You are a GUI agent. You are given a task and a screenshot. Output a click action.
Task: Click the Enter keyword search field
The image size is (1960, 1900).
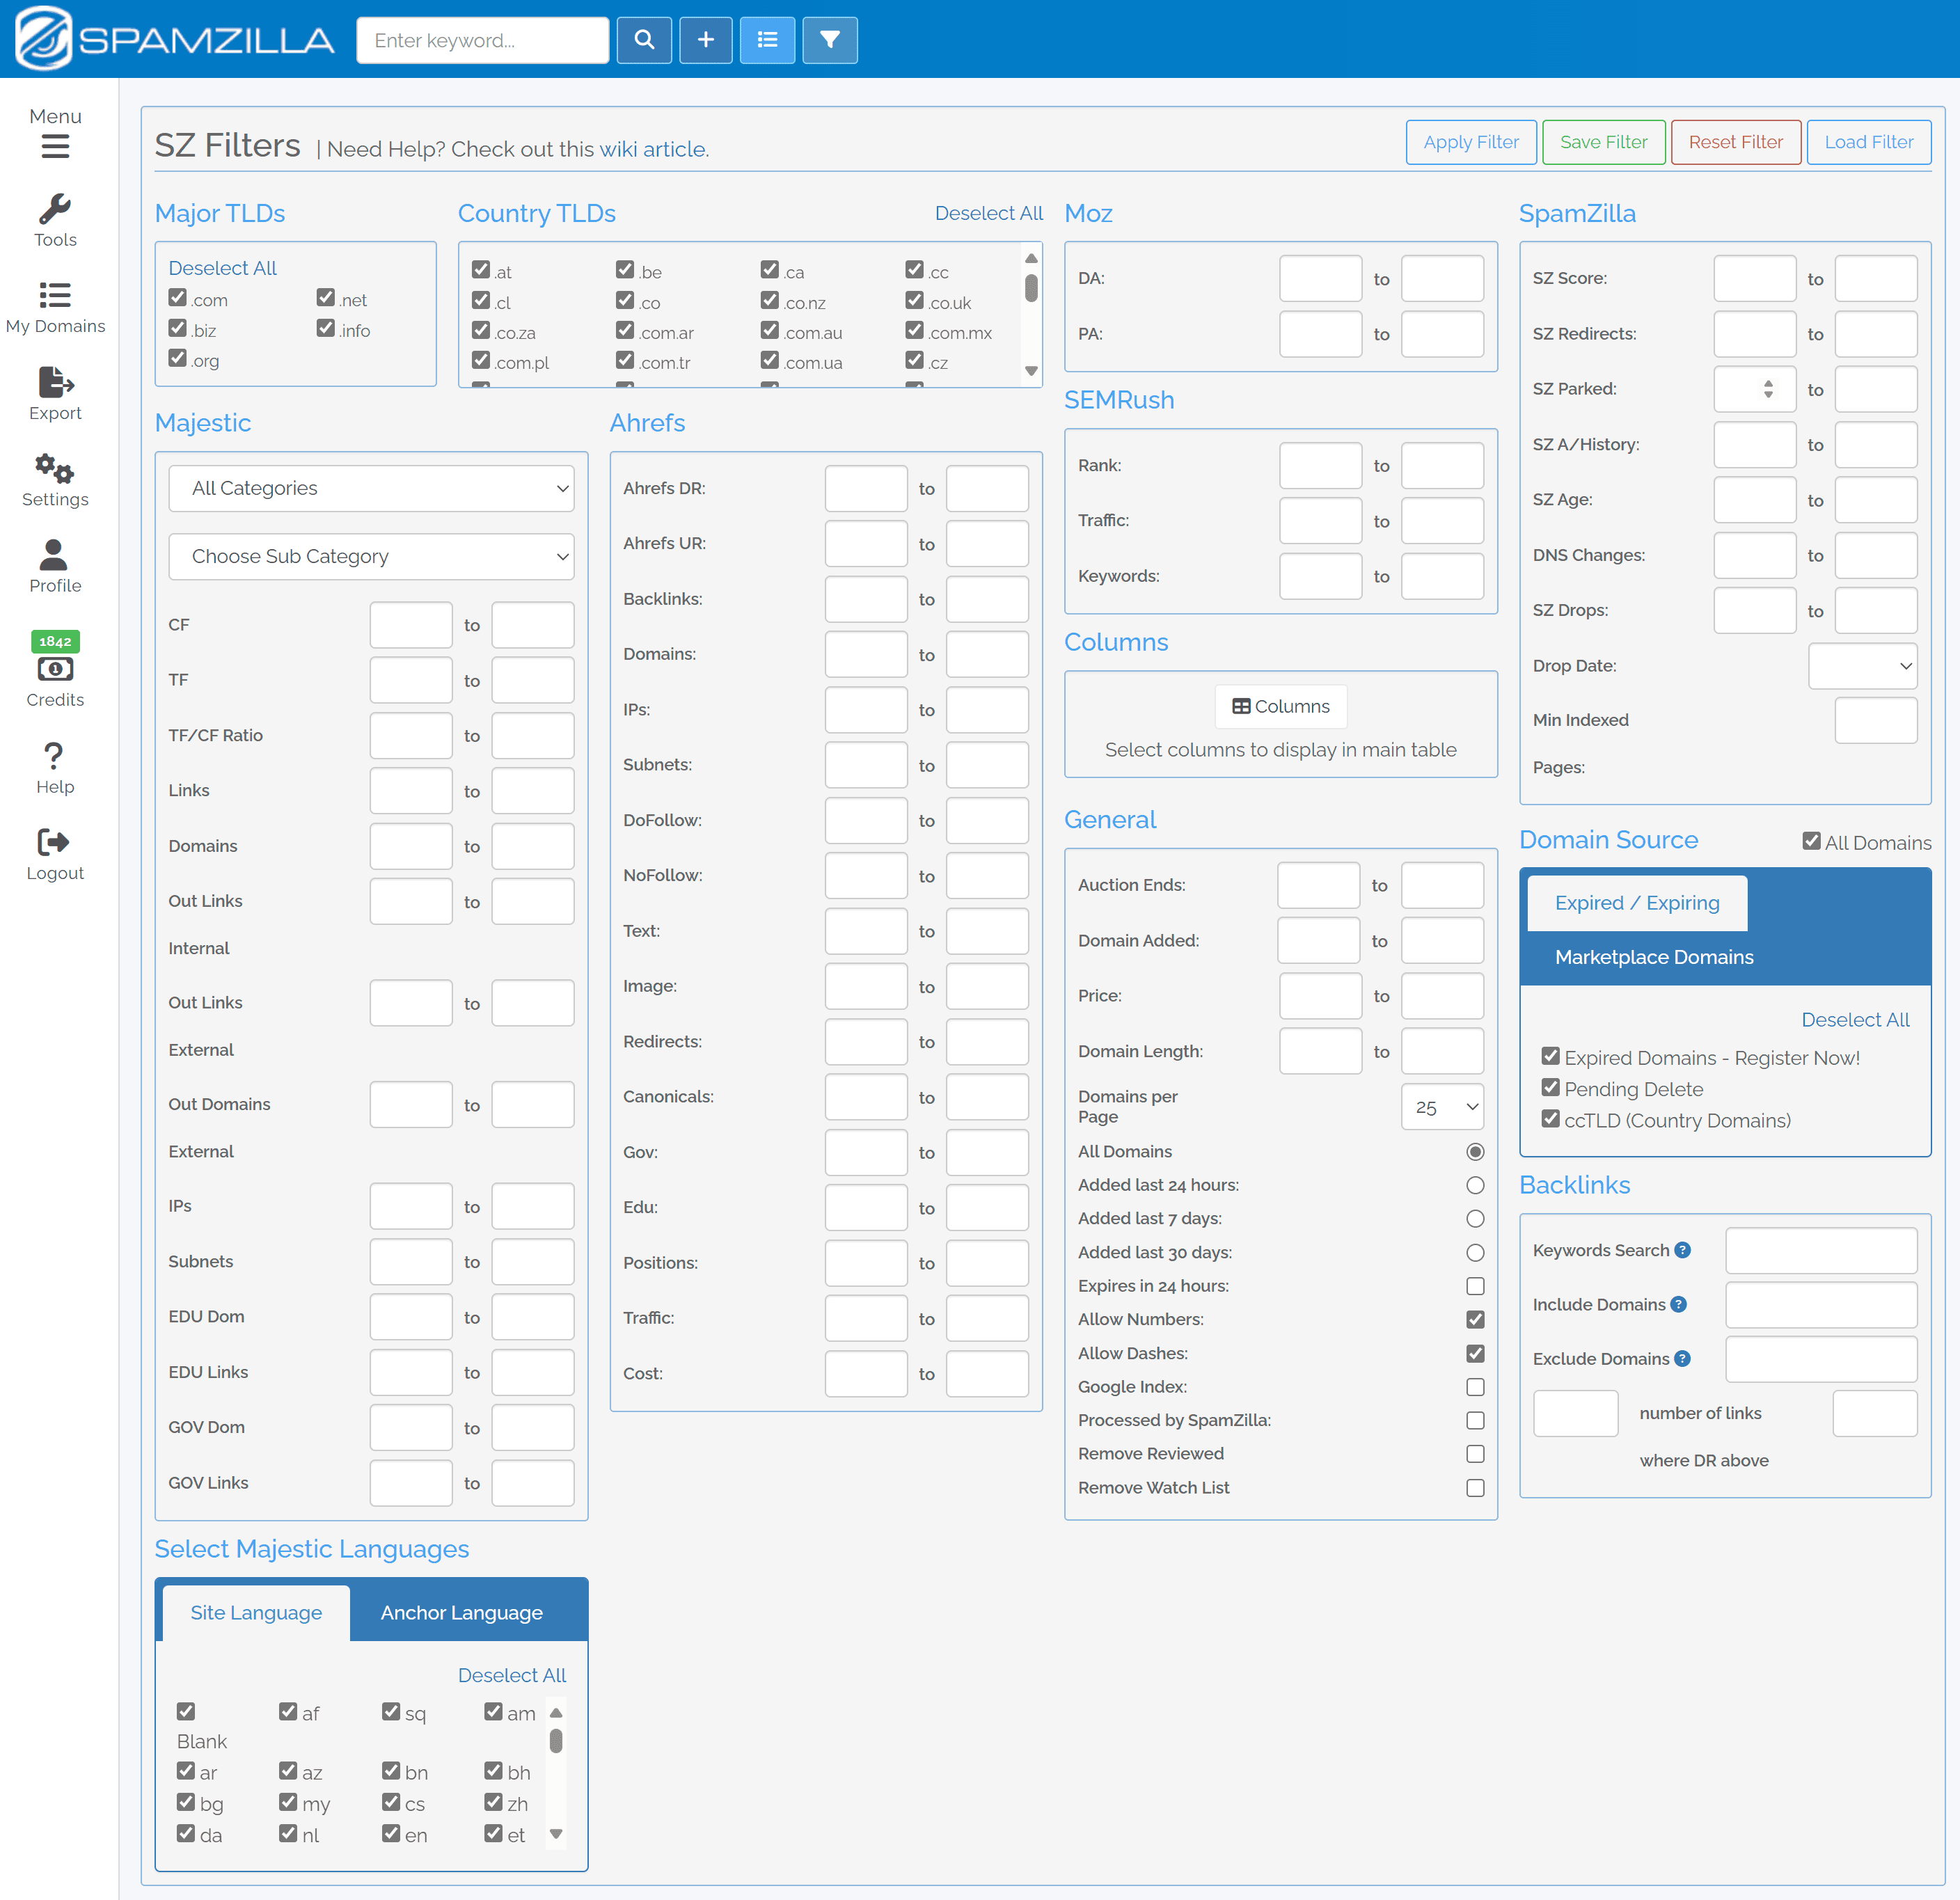tap(483, 40)
